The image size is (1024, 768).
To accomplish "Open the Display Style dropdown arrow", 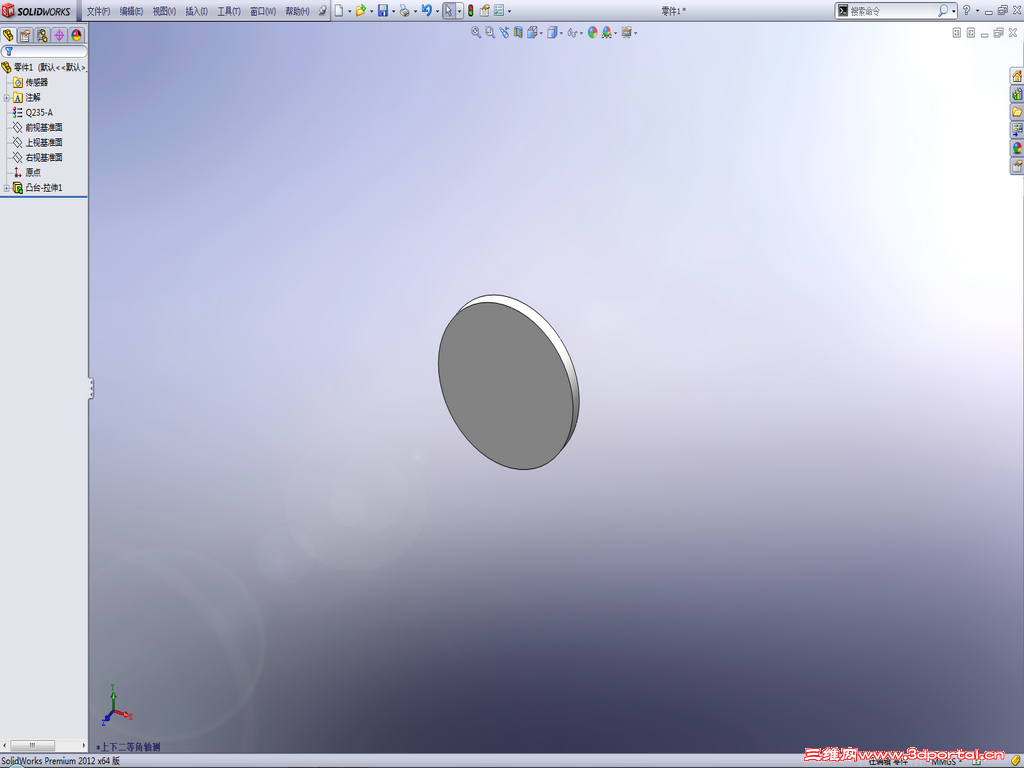I will [x=561, y=31].
